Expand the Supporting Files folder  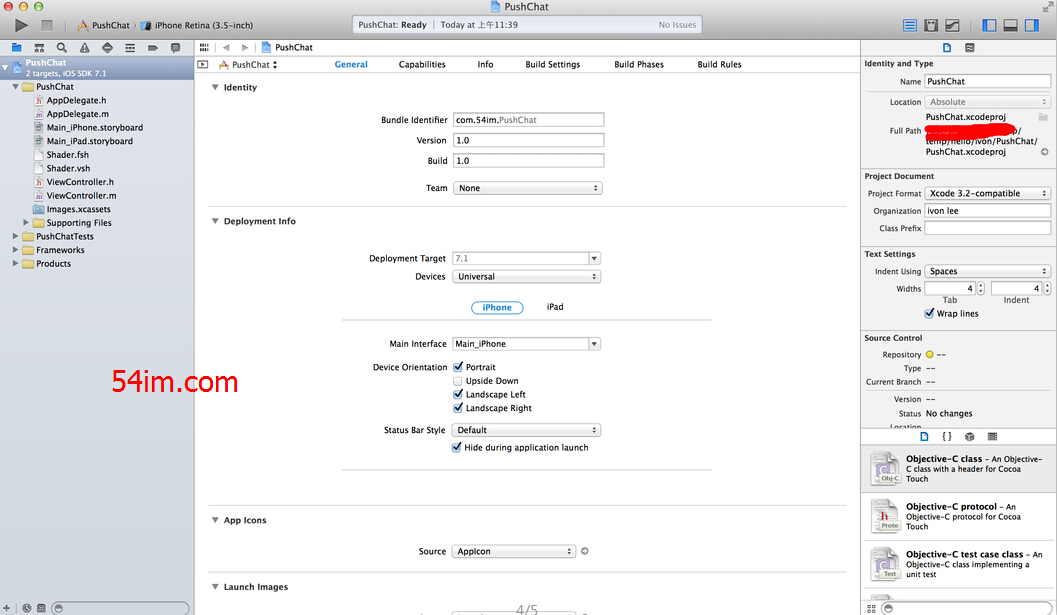(26, 223)
